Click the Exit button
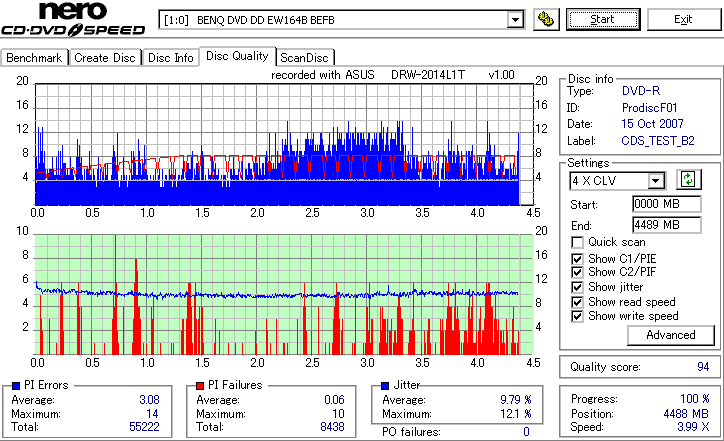 (x=683, y=19)
